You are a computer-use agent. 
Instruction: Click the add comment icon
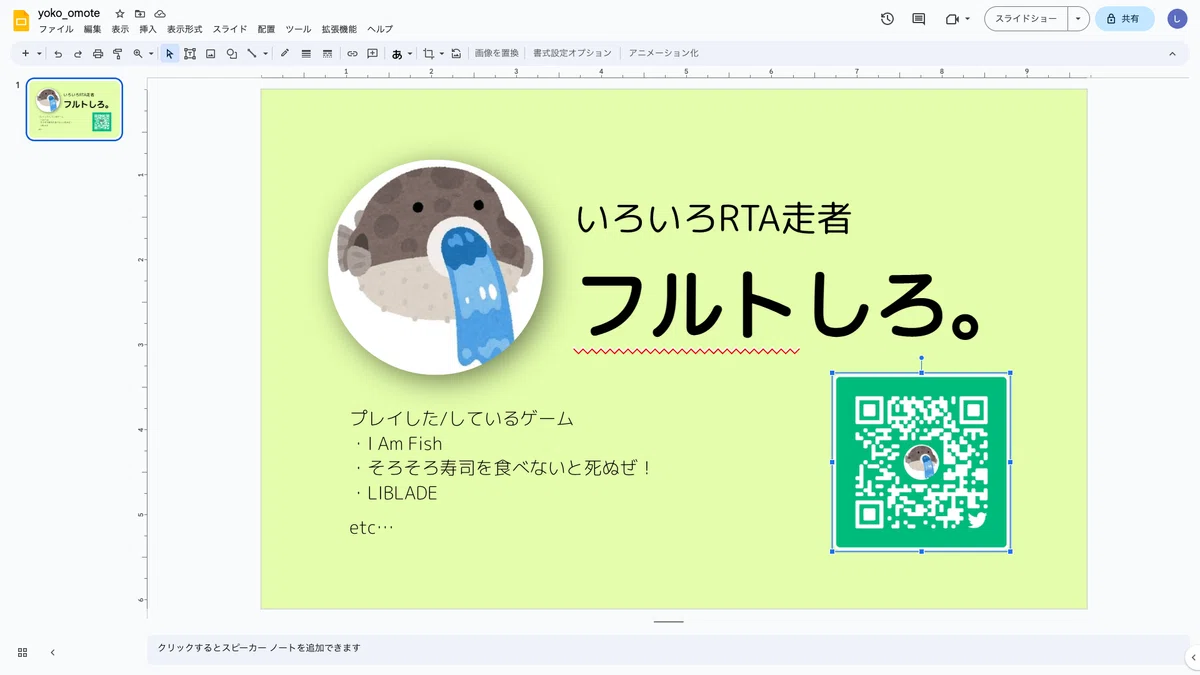[x=373, y=53]
